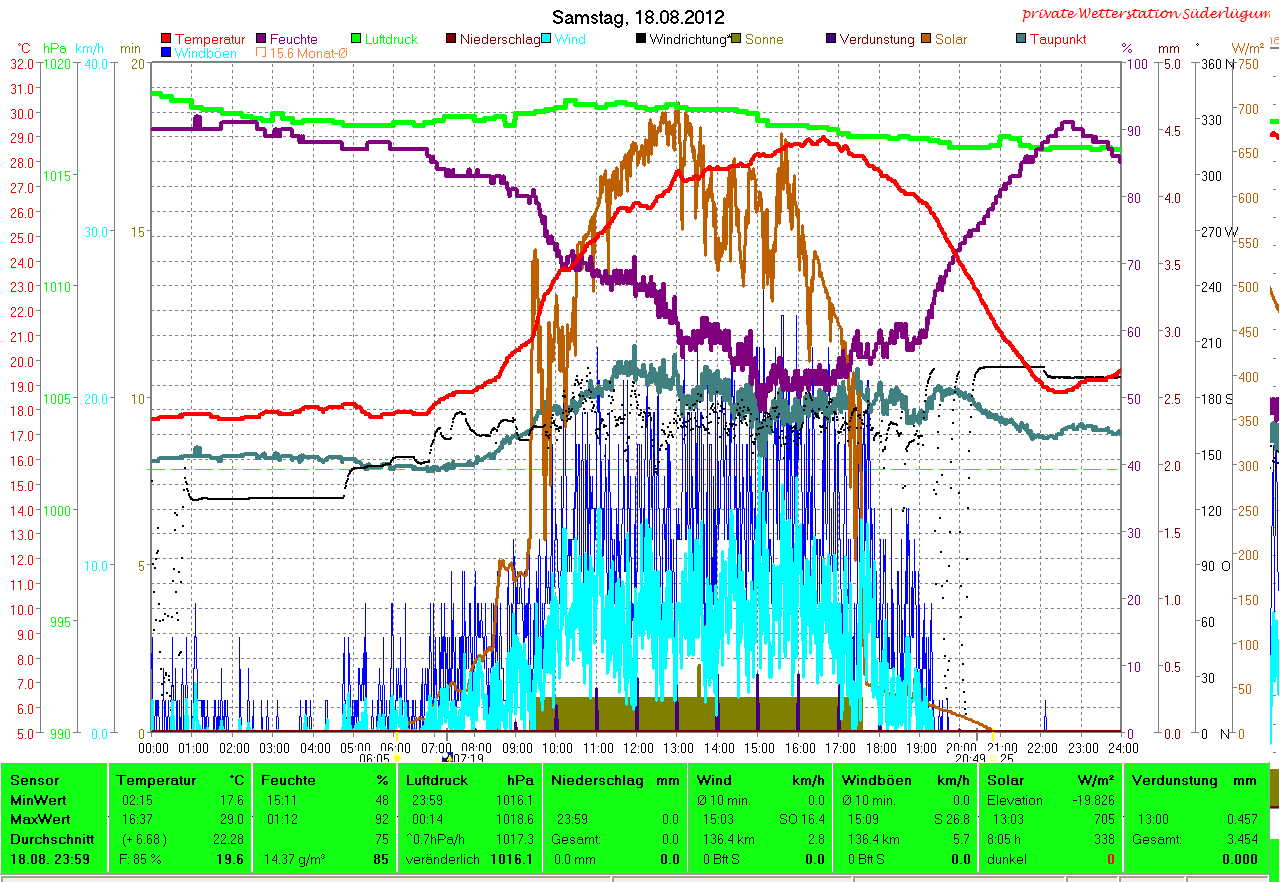This screenshot has height=882, width=1280.
Task: Toggle the Taupunkt series legend label
Action: [x=1058, y=40]
